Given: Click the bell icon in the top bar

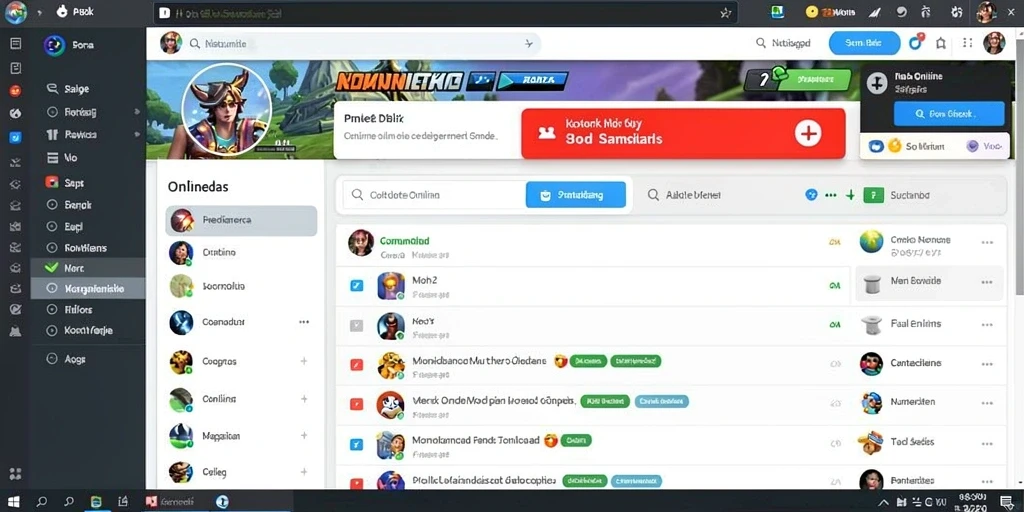Looking at the screenshot, I should tap(941, 43).
